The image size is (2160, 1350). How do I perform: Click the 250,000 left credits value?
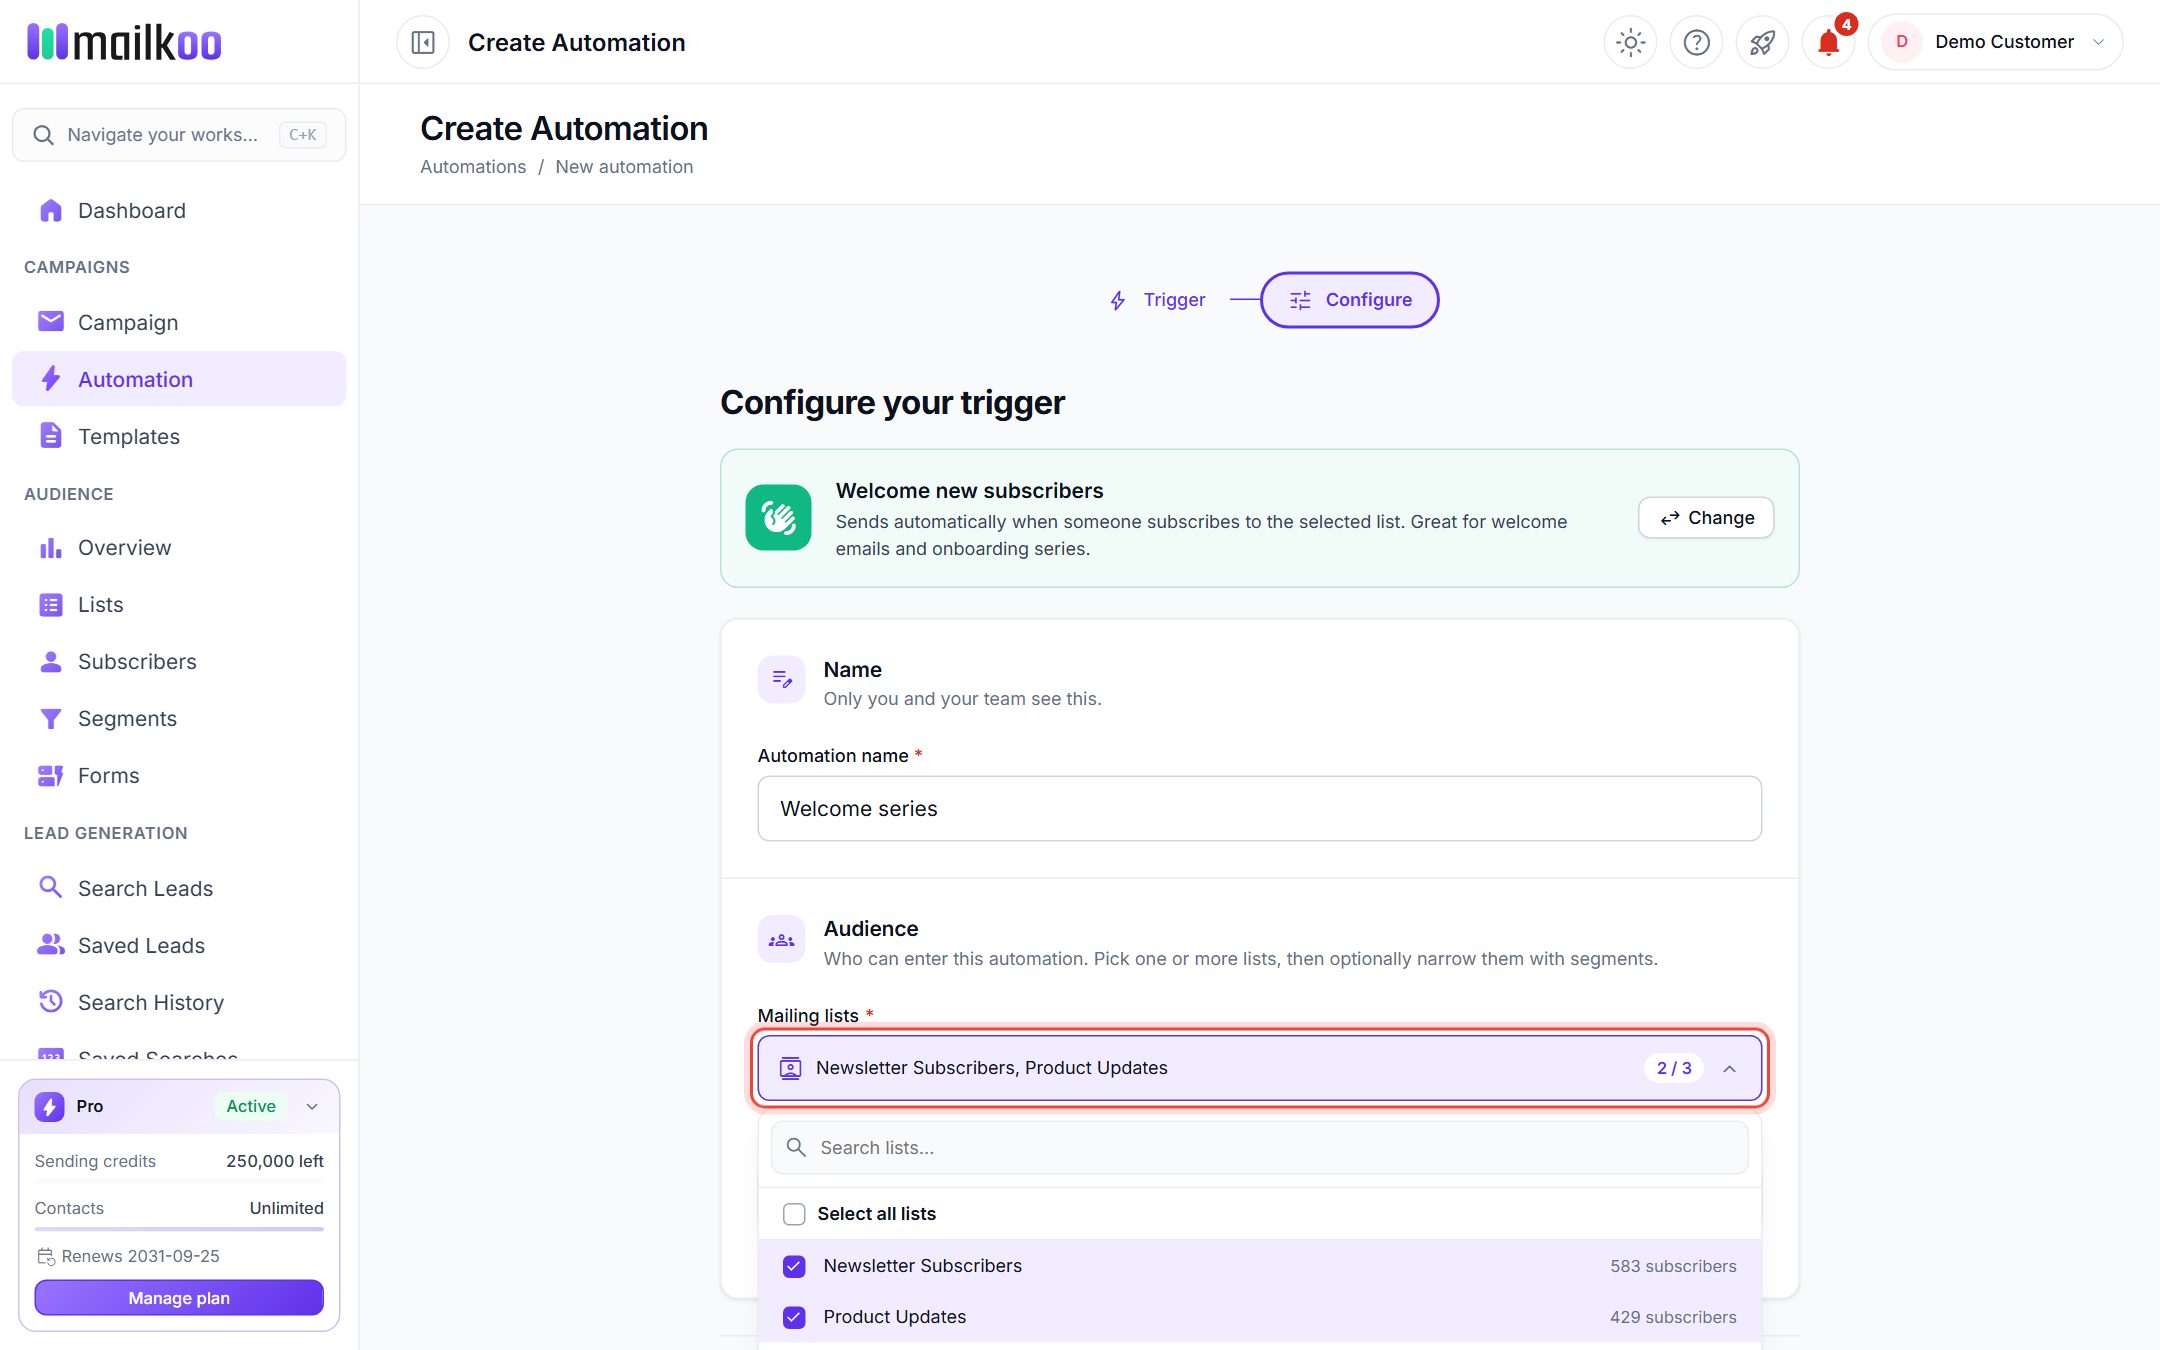pyautogui.click(x=275, y=1161)
